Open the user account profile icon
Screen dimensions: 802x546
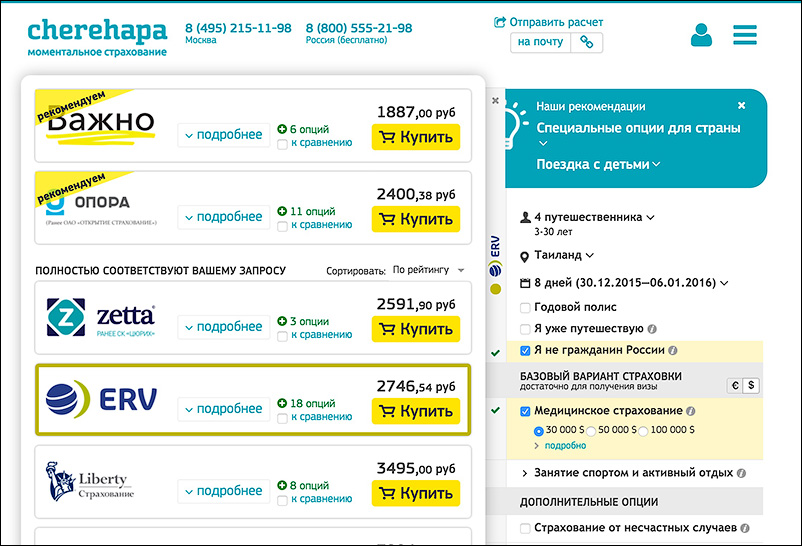pyautogui.click(x=701, y=35)
